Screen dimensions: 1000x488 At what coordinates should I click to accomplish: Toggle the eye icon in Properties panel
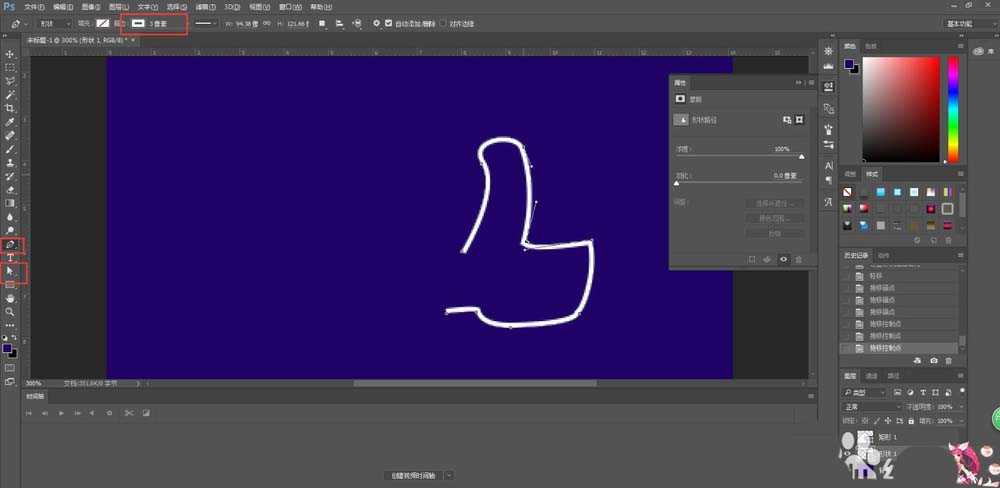(x=783, y=259)
